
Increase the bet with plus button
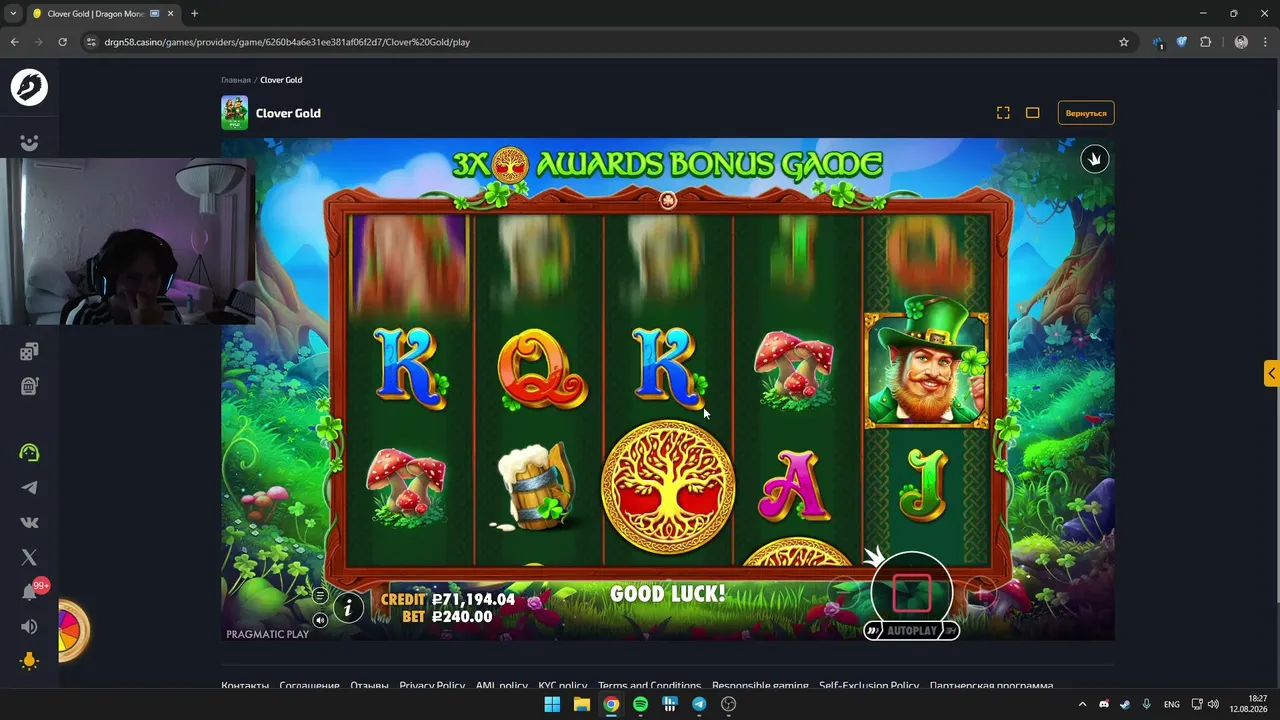click(x=981, y=594)
